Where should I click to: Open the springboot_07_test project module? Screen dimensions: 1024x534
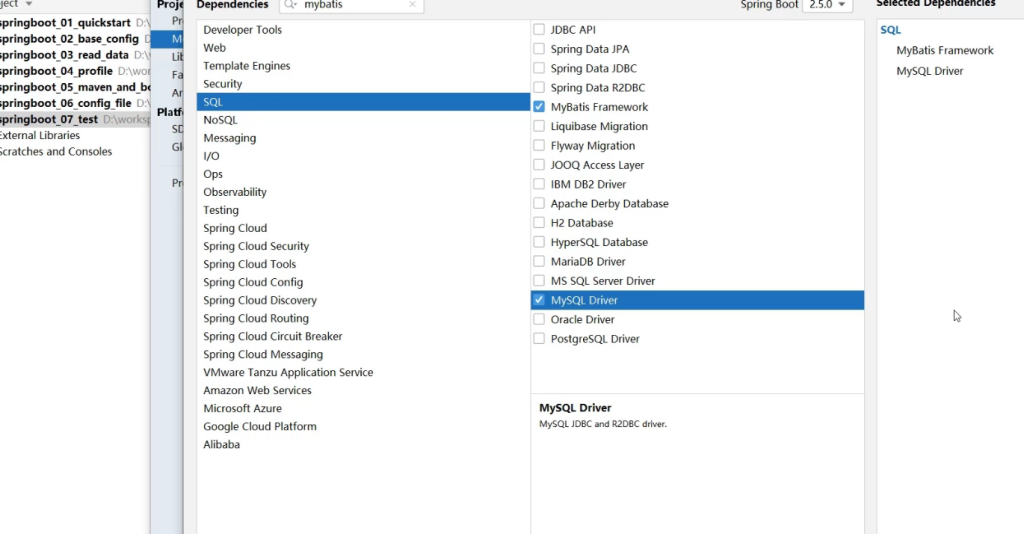coord(48,119)
